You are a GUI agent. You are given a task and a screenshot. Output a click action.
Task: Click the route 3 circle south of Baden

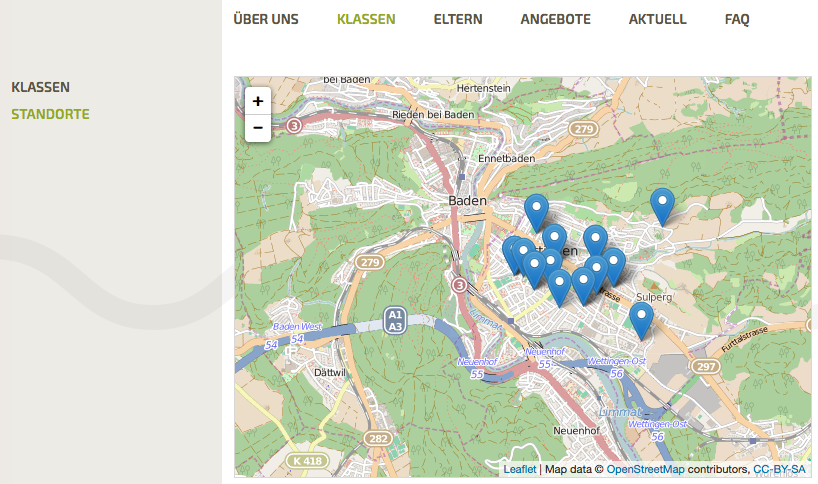click(x=460, y=285)
